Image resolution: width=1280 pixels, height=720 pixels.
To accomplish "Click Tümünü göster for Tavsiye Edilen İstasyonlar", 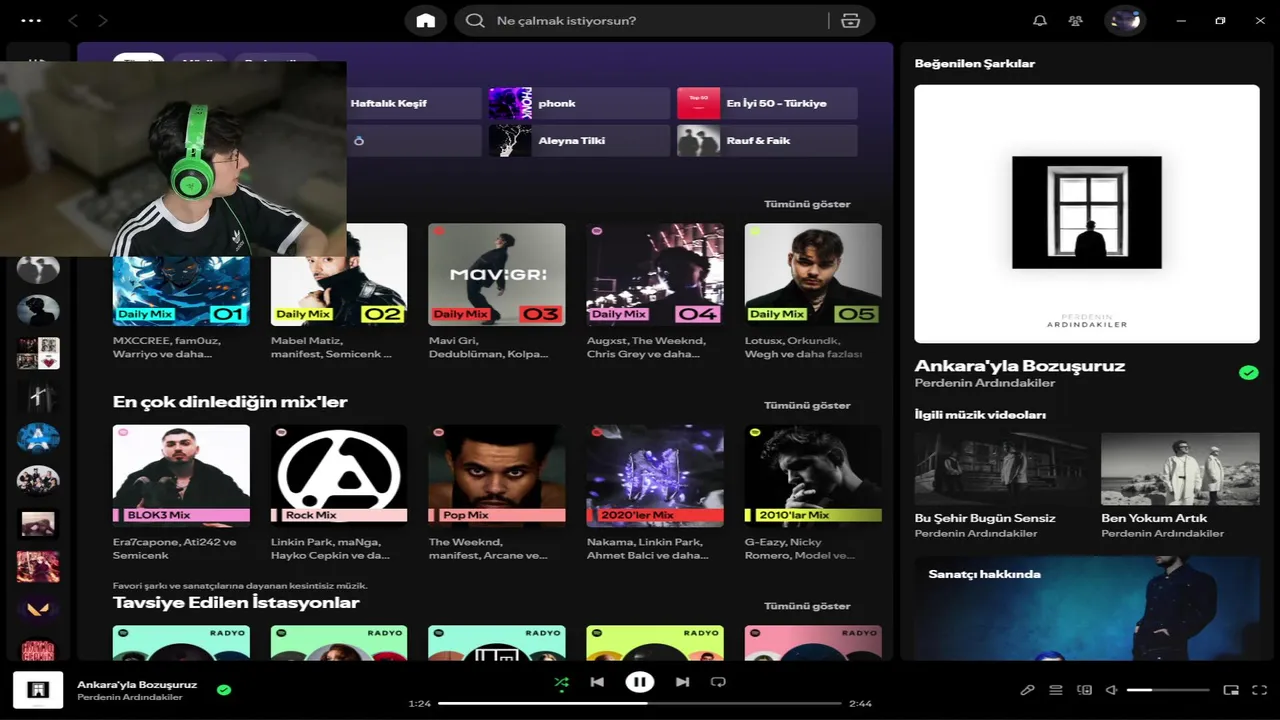I will coord(807,606).
